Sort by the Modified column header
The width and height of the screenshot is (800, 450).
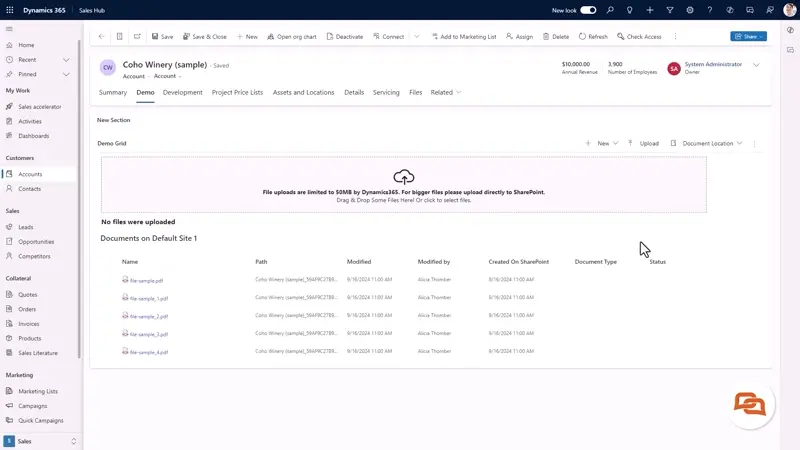click(359, 262)
